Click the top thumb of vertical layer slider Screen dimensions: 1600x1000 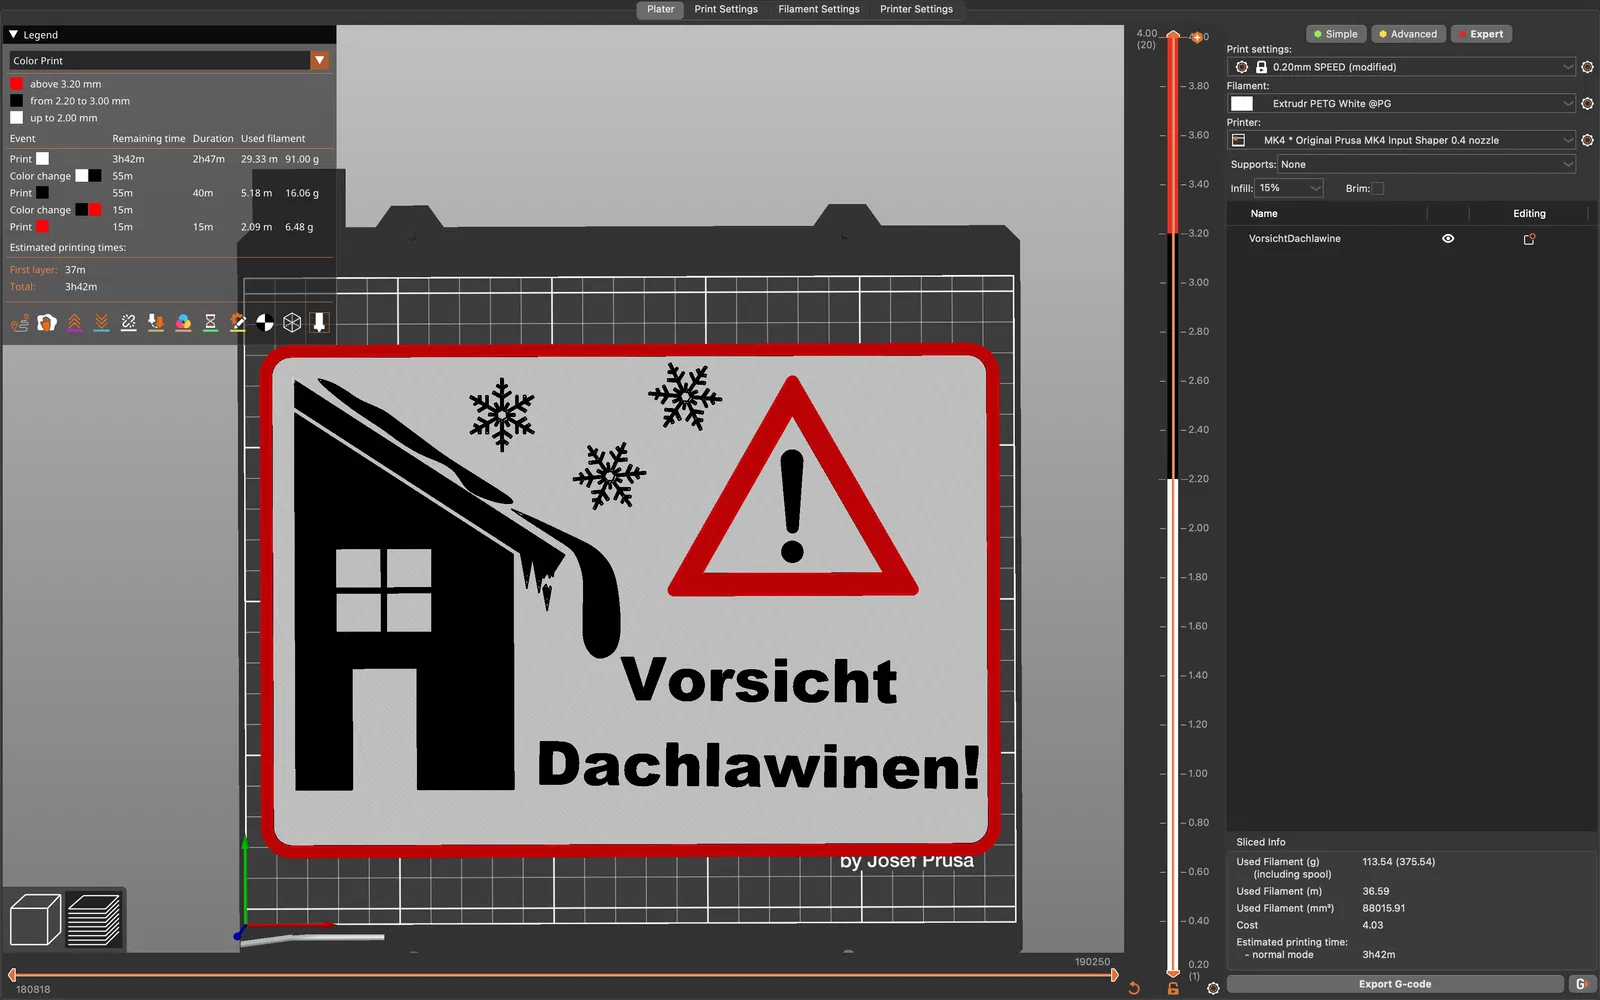[1173, 36]
